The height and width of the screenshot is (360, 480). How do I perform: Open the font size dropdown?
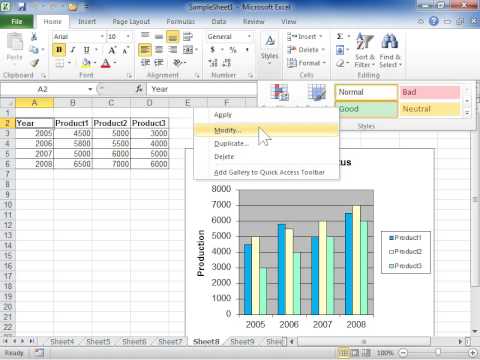pyautogui.click(x=128, y=36)
